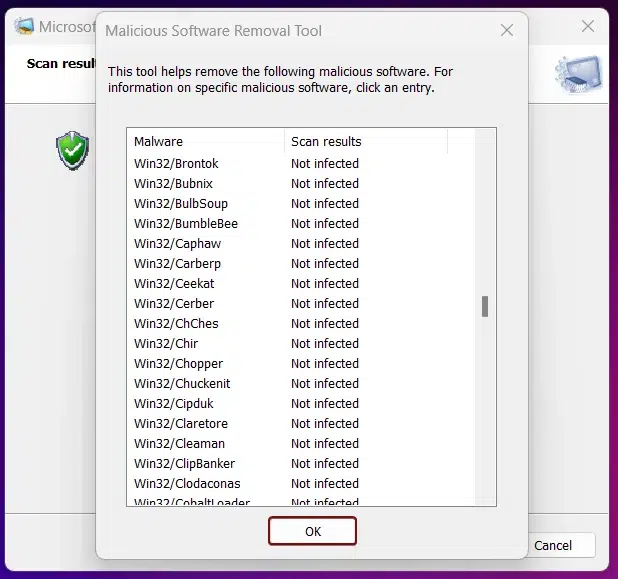Select the Win32/Carberp entry

click(x=177, y=264)
